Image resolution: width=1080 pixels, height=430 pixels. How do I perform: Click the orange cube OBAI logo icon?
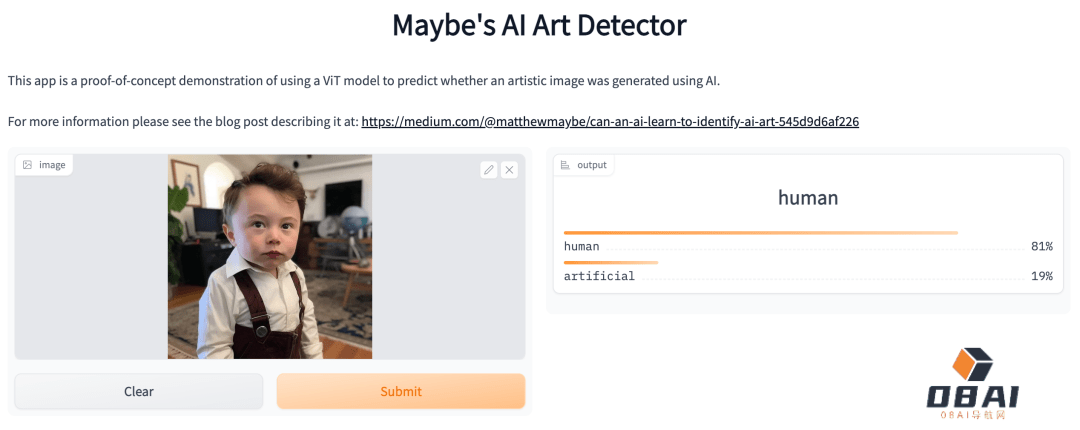click(x=972, y=364)
